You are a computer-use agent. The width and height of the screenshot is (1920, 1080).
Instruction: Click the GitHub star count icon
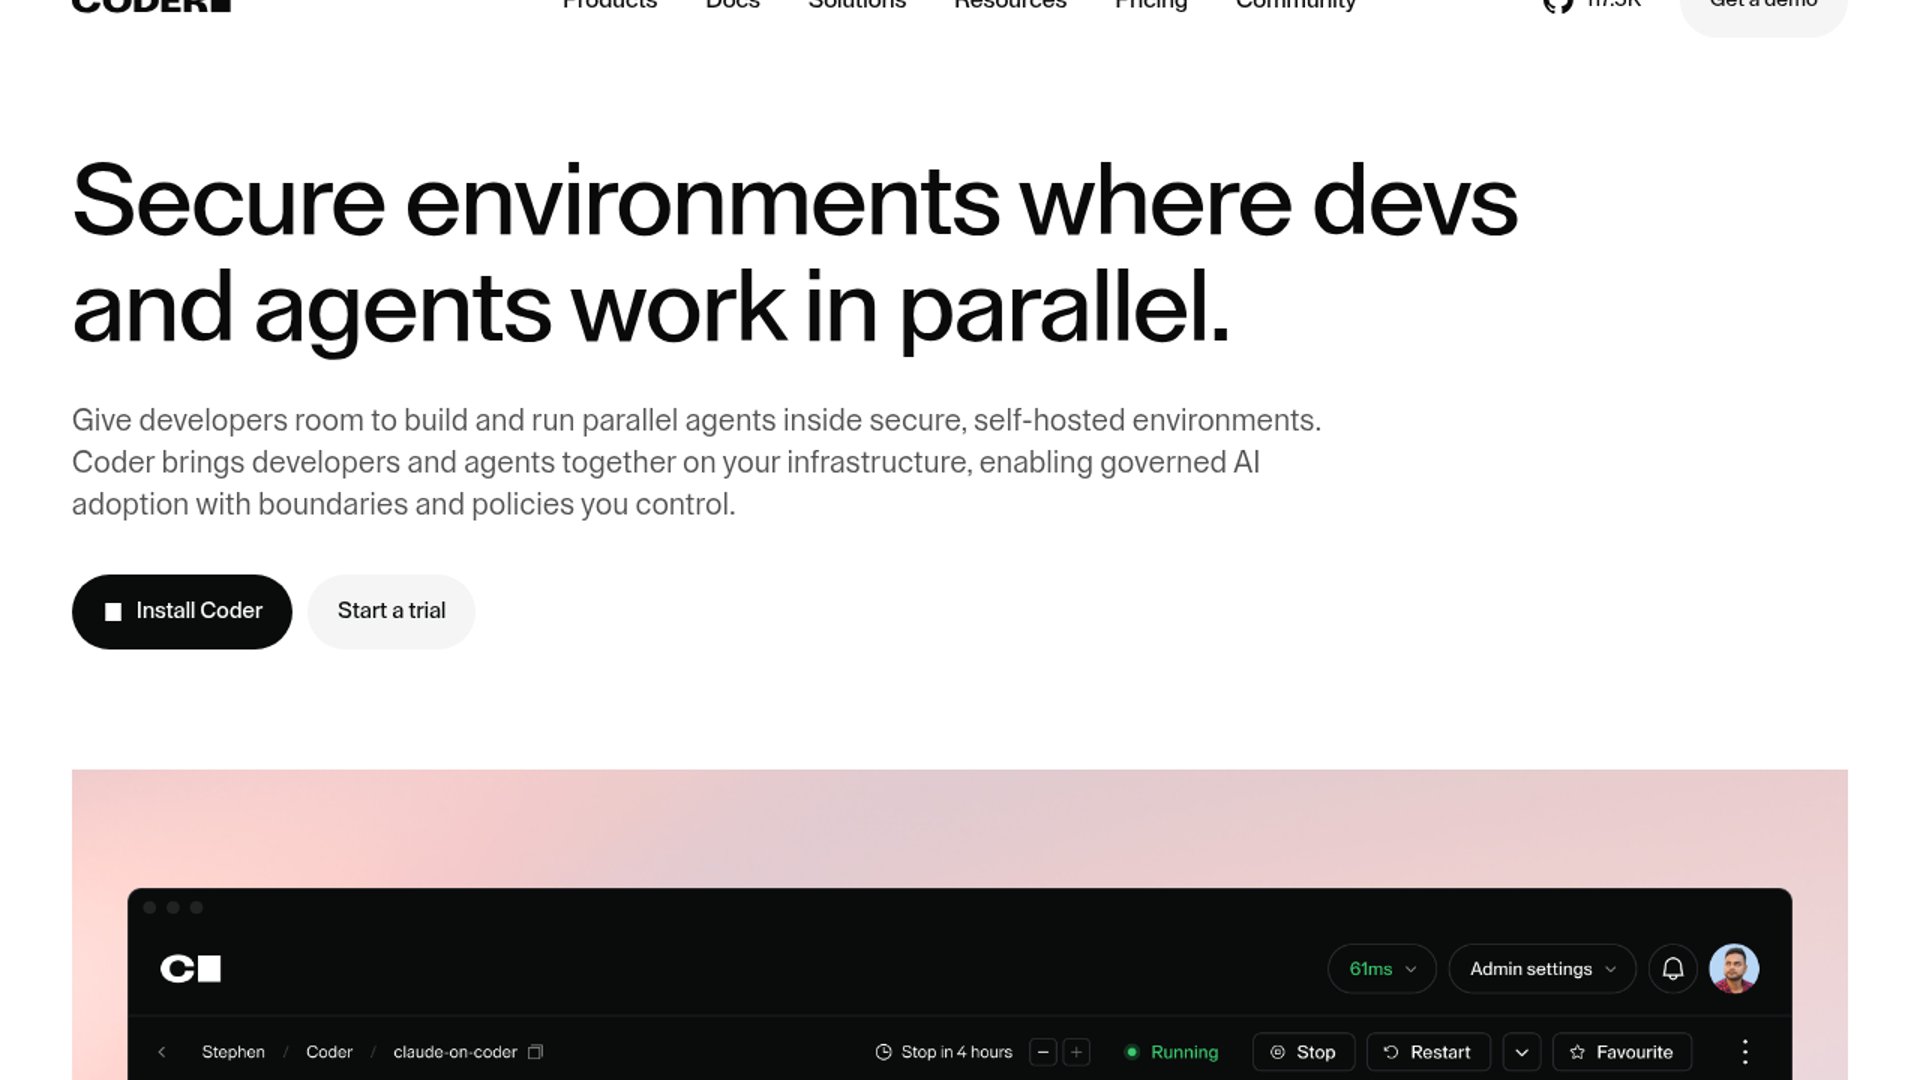[1558, 5]
